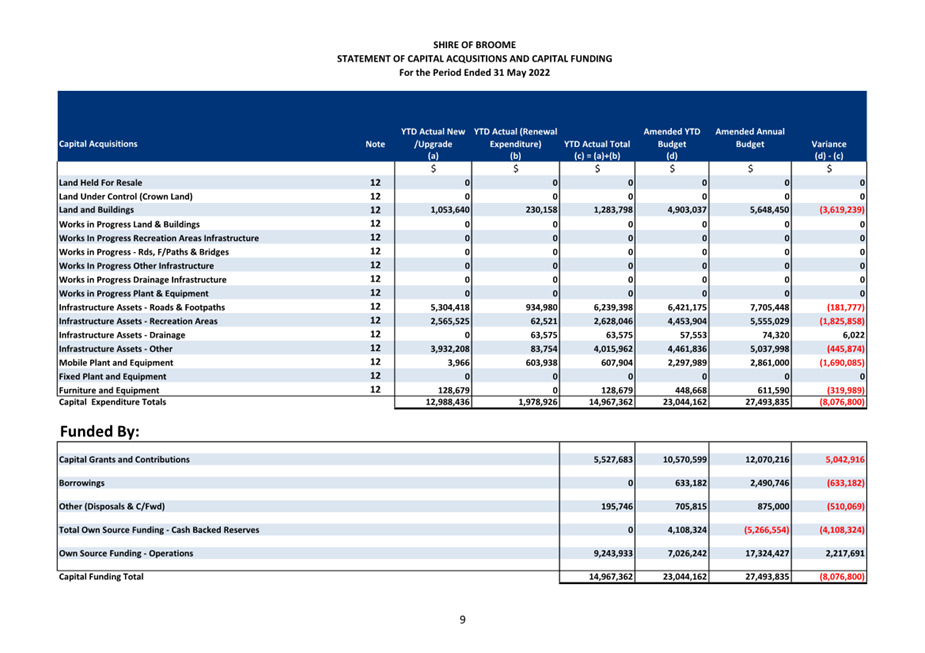Select the 'Land Held For Resale' row label

(100, 183)
